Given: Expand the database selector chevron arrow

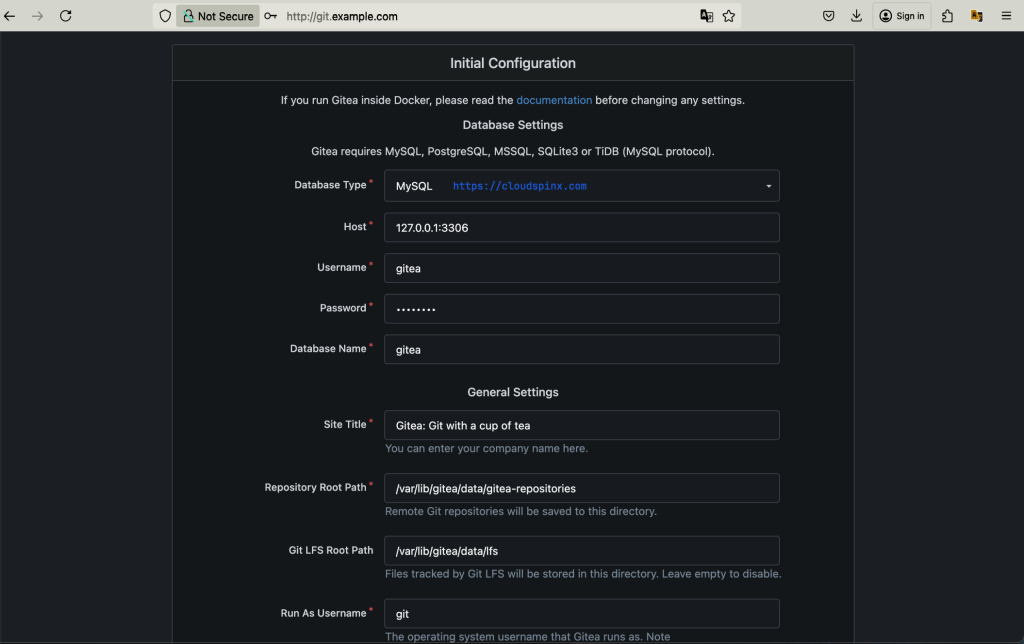Looking at the screenshot, I should [769, 186].
